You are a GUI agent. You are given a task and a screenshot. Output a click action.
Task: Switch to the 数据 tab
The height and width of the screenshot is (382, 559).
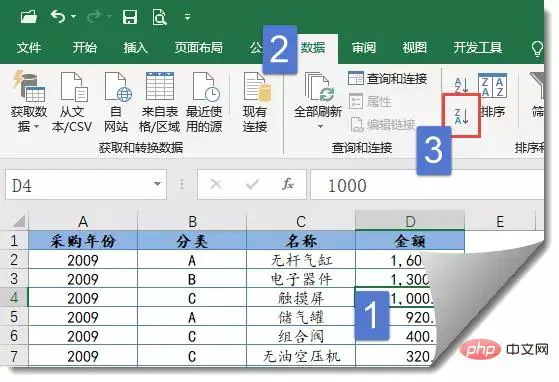click(313, 47)
